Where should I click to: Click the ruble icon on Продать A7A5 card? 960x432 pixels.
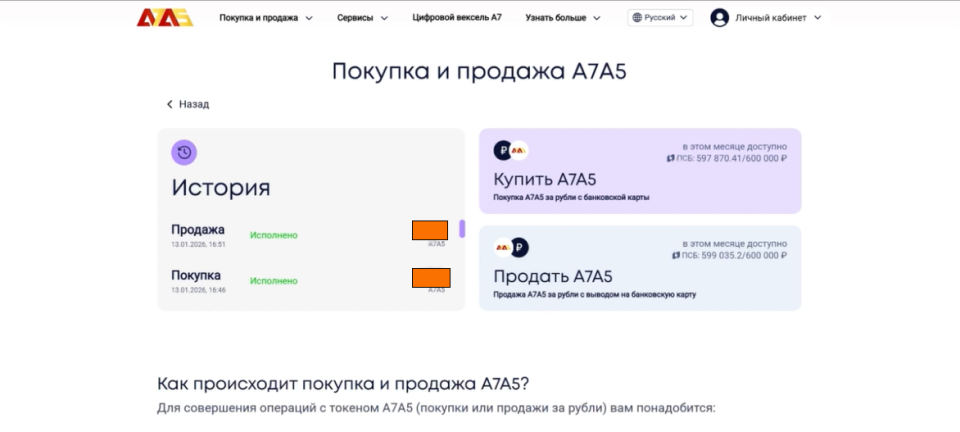pyautogui.click(x=520, y=248)
